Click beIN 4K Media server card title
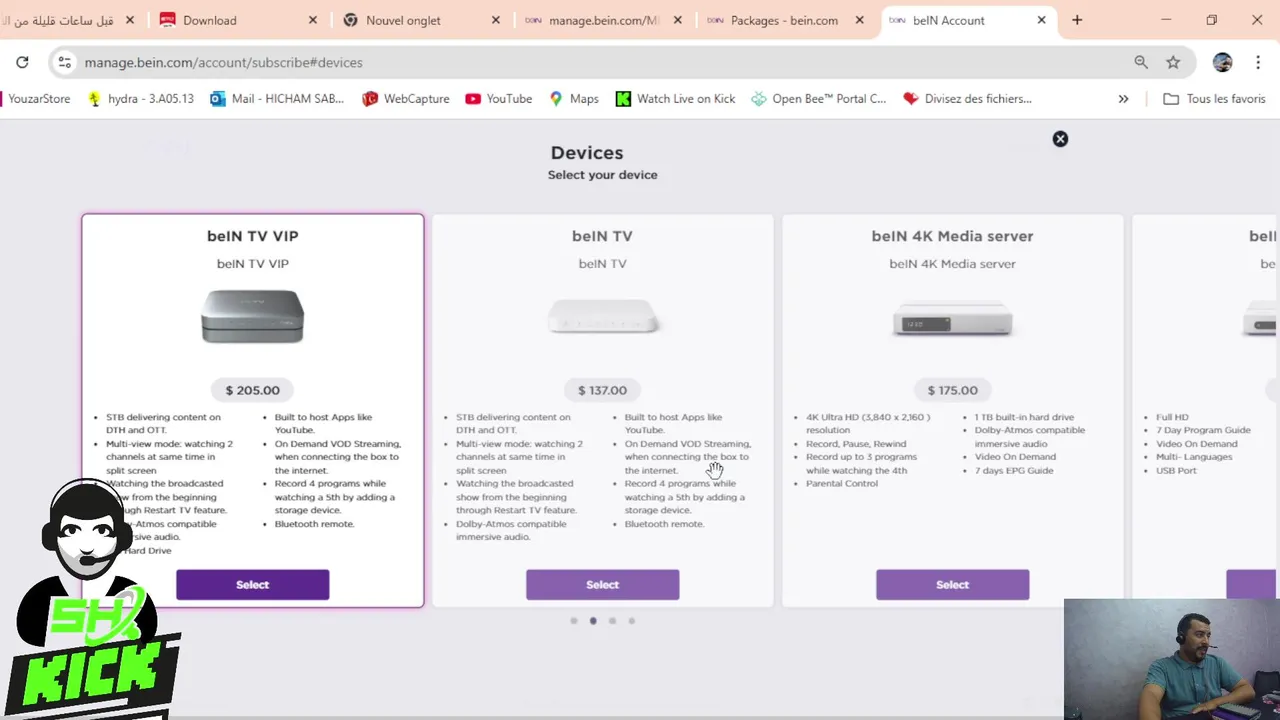Viewport: 1280px width, 720px height. click(x=952, y=236)
